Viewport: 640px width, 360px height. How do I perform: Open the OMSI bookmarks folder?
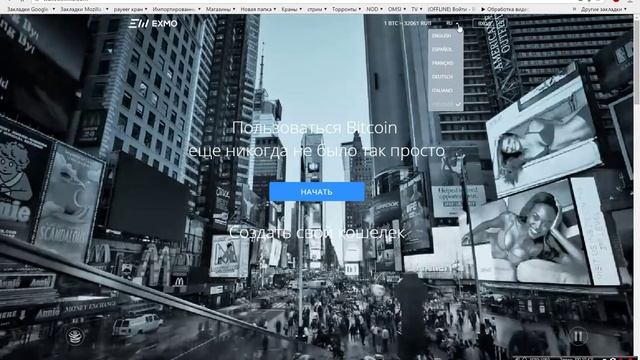tap(397, 9)
